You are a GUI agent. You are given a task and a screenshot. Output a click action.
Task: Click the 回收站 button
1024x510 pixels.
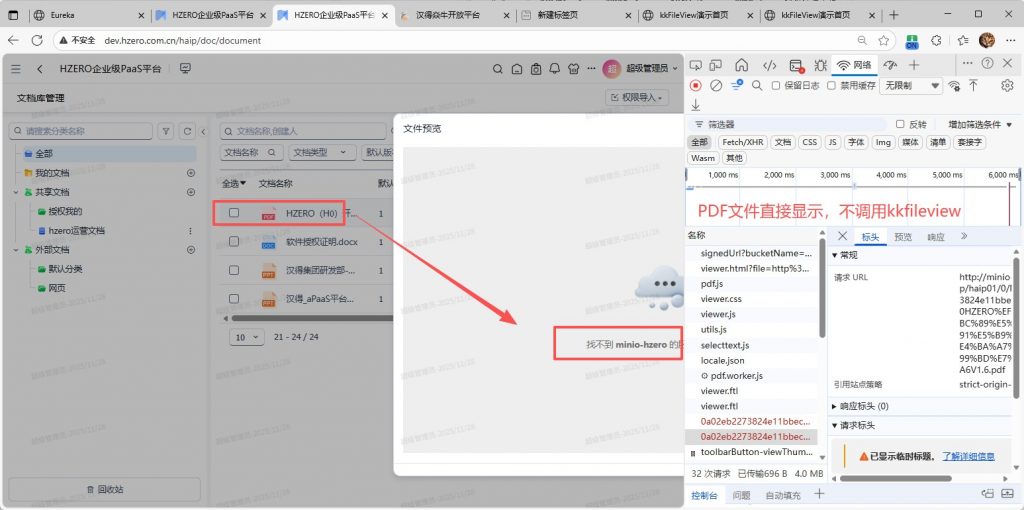105,489
